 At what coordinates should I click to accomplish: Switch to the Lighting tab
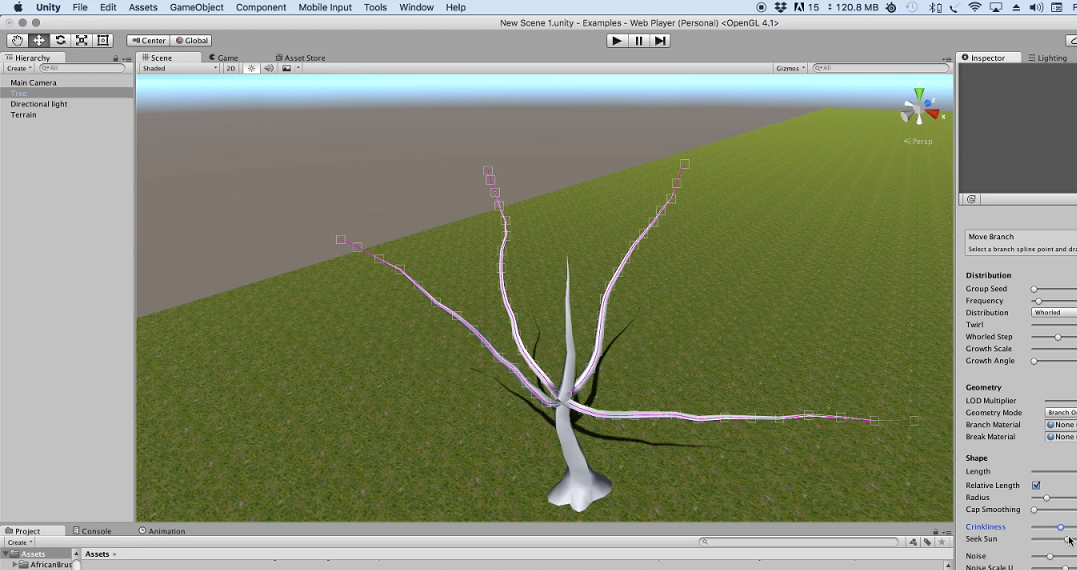click(1048, 58)
